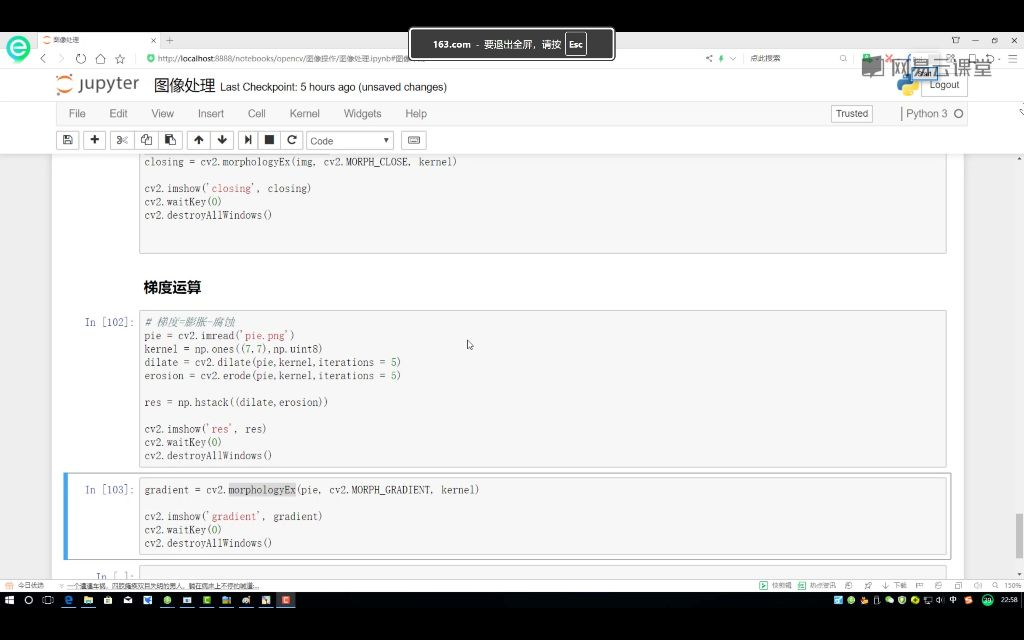Paste cells below using the toolbar icon
Screen dimensions: 1024x640
tap(170, 140)
